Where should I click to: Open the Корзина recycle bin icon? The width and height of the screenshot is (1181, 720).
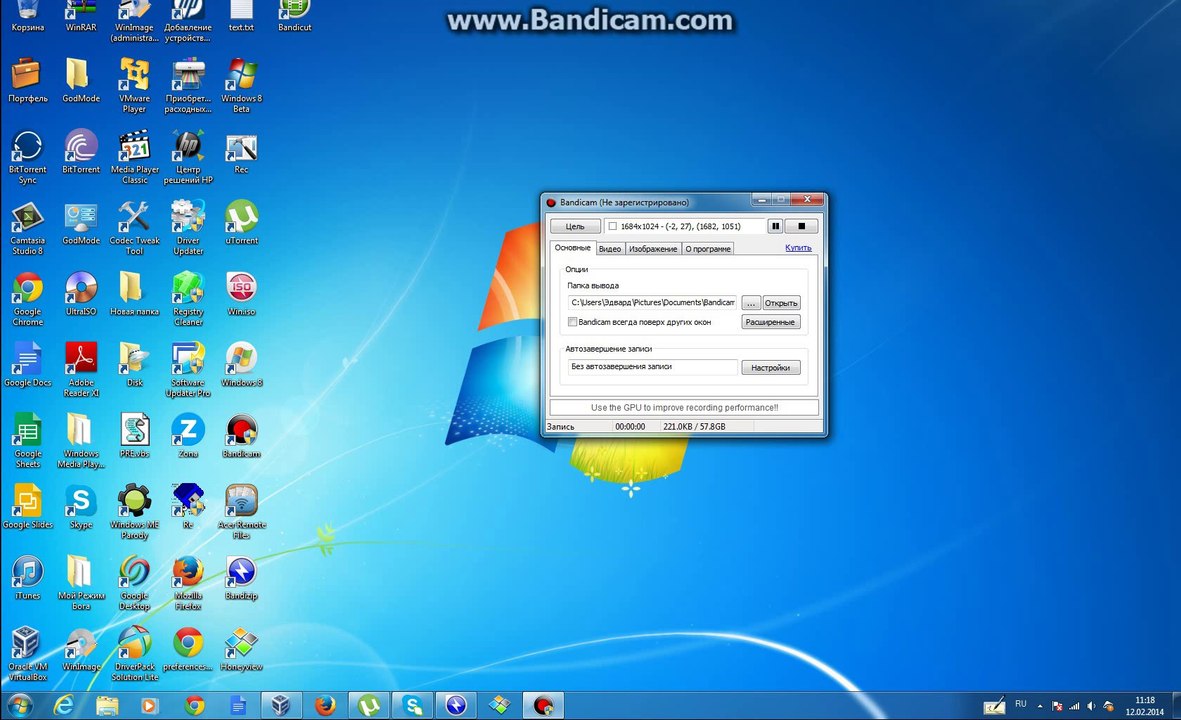(27, 16)
